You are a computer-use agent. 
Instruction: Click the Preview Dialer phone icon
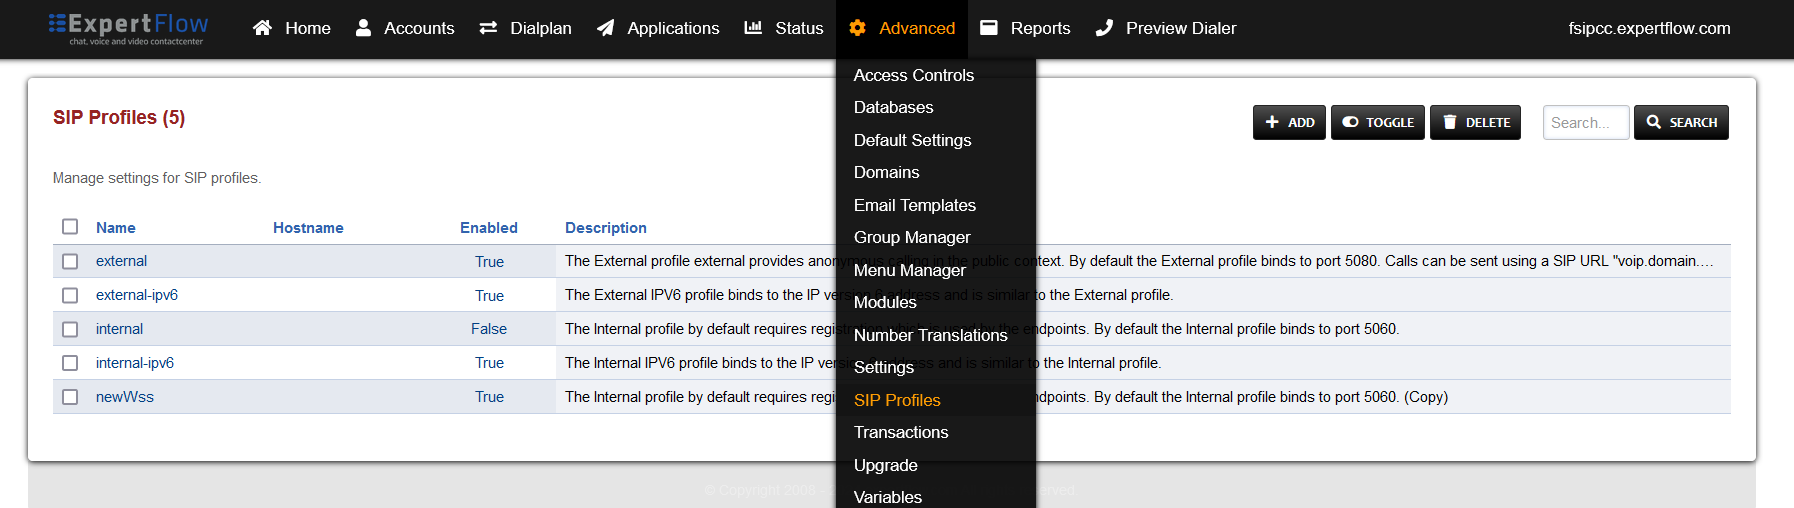(x=1104, y=28)
